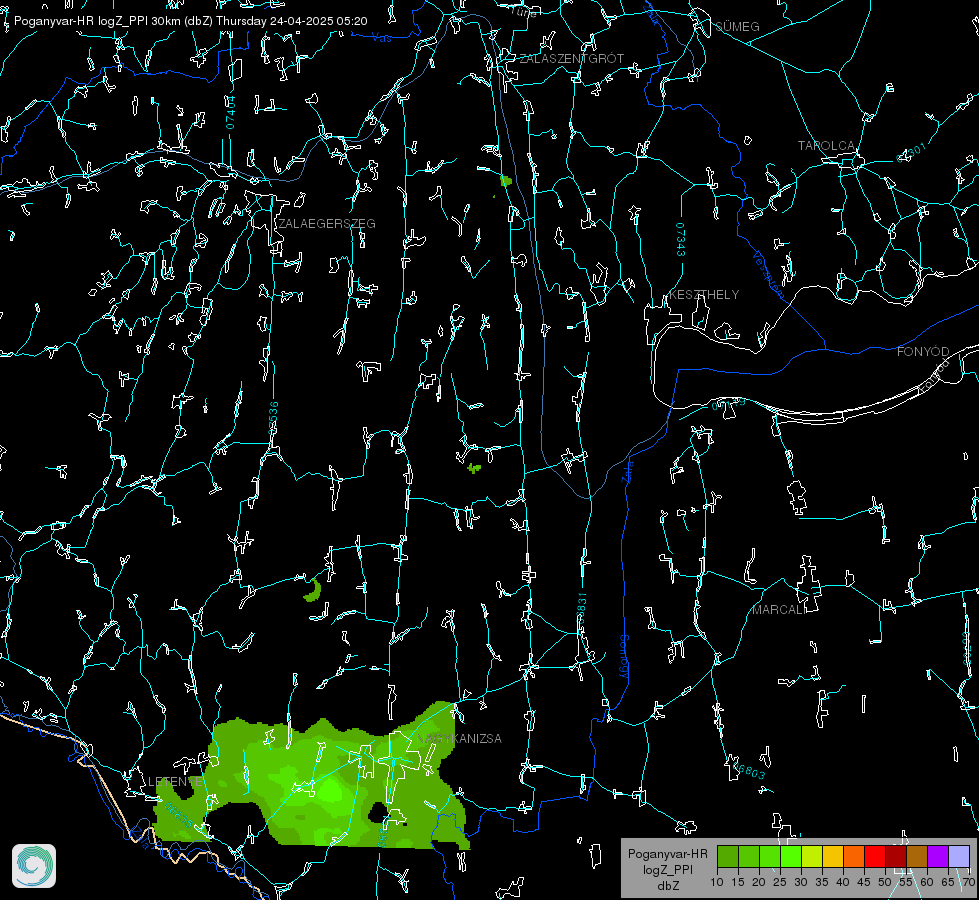Select the FONYÓD town label
This screenshot has width=979, height=900.
pyautogui.click(x=923, y=352)
